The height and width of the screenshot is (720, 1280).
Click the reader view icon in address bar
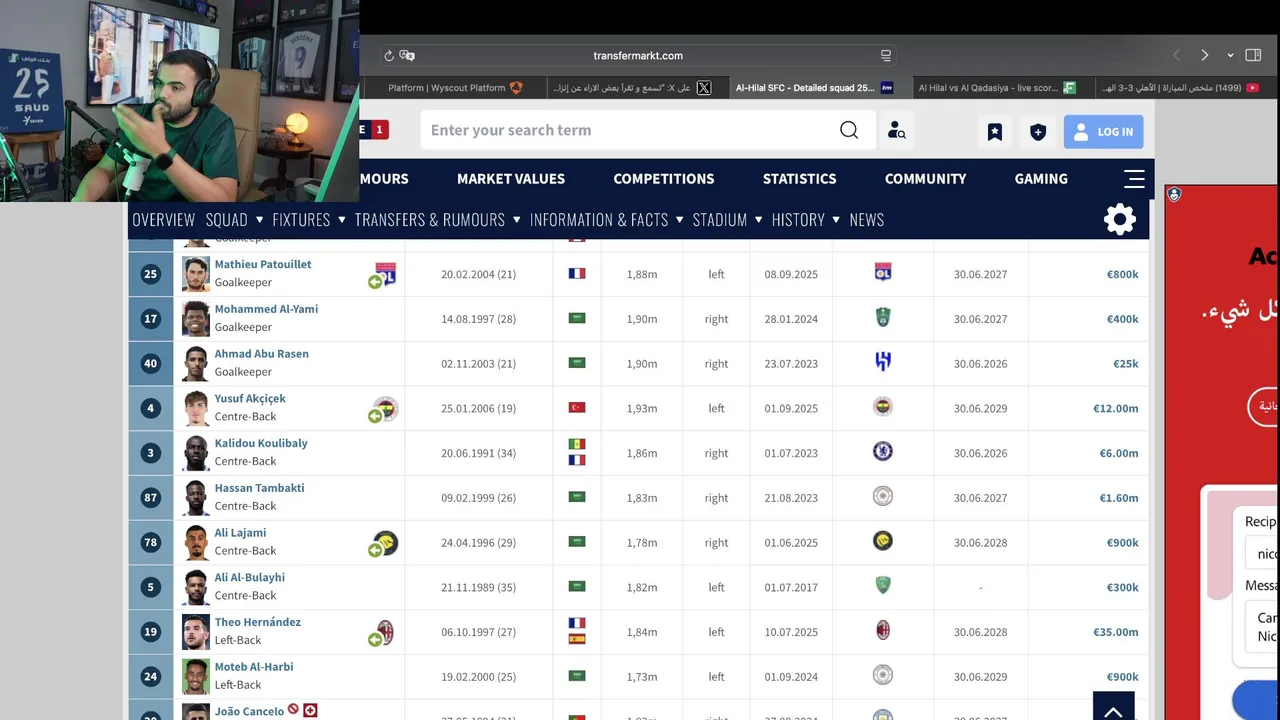point(885,56)
